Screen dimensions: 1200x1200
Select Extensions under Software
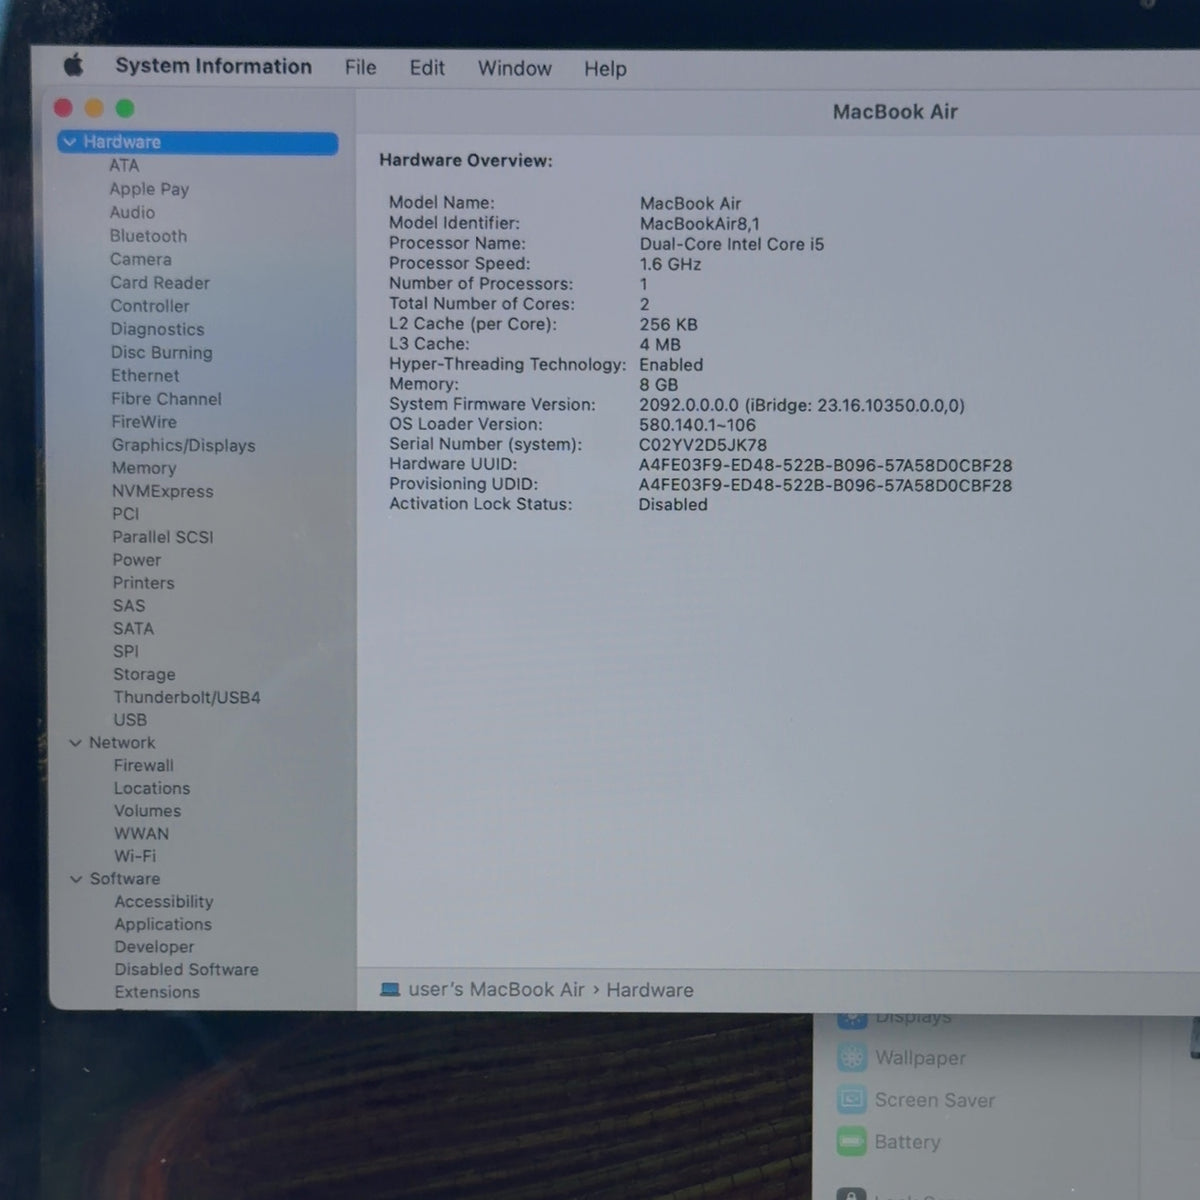[157, 992]
